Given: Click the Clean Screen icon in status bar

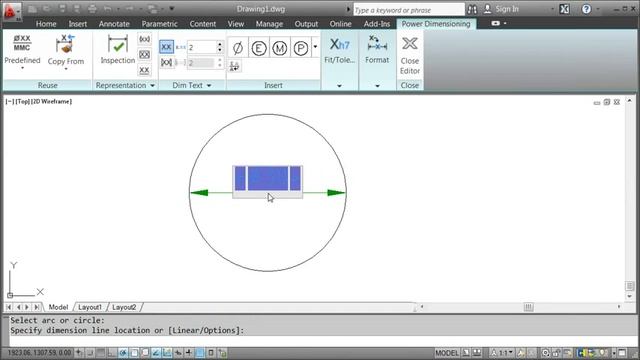Looking at the screenshot, I should pyautogui.click(x=622, y=353).
